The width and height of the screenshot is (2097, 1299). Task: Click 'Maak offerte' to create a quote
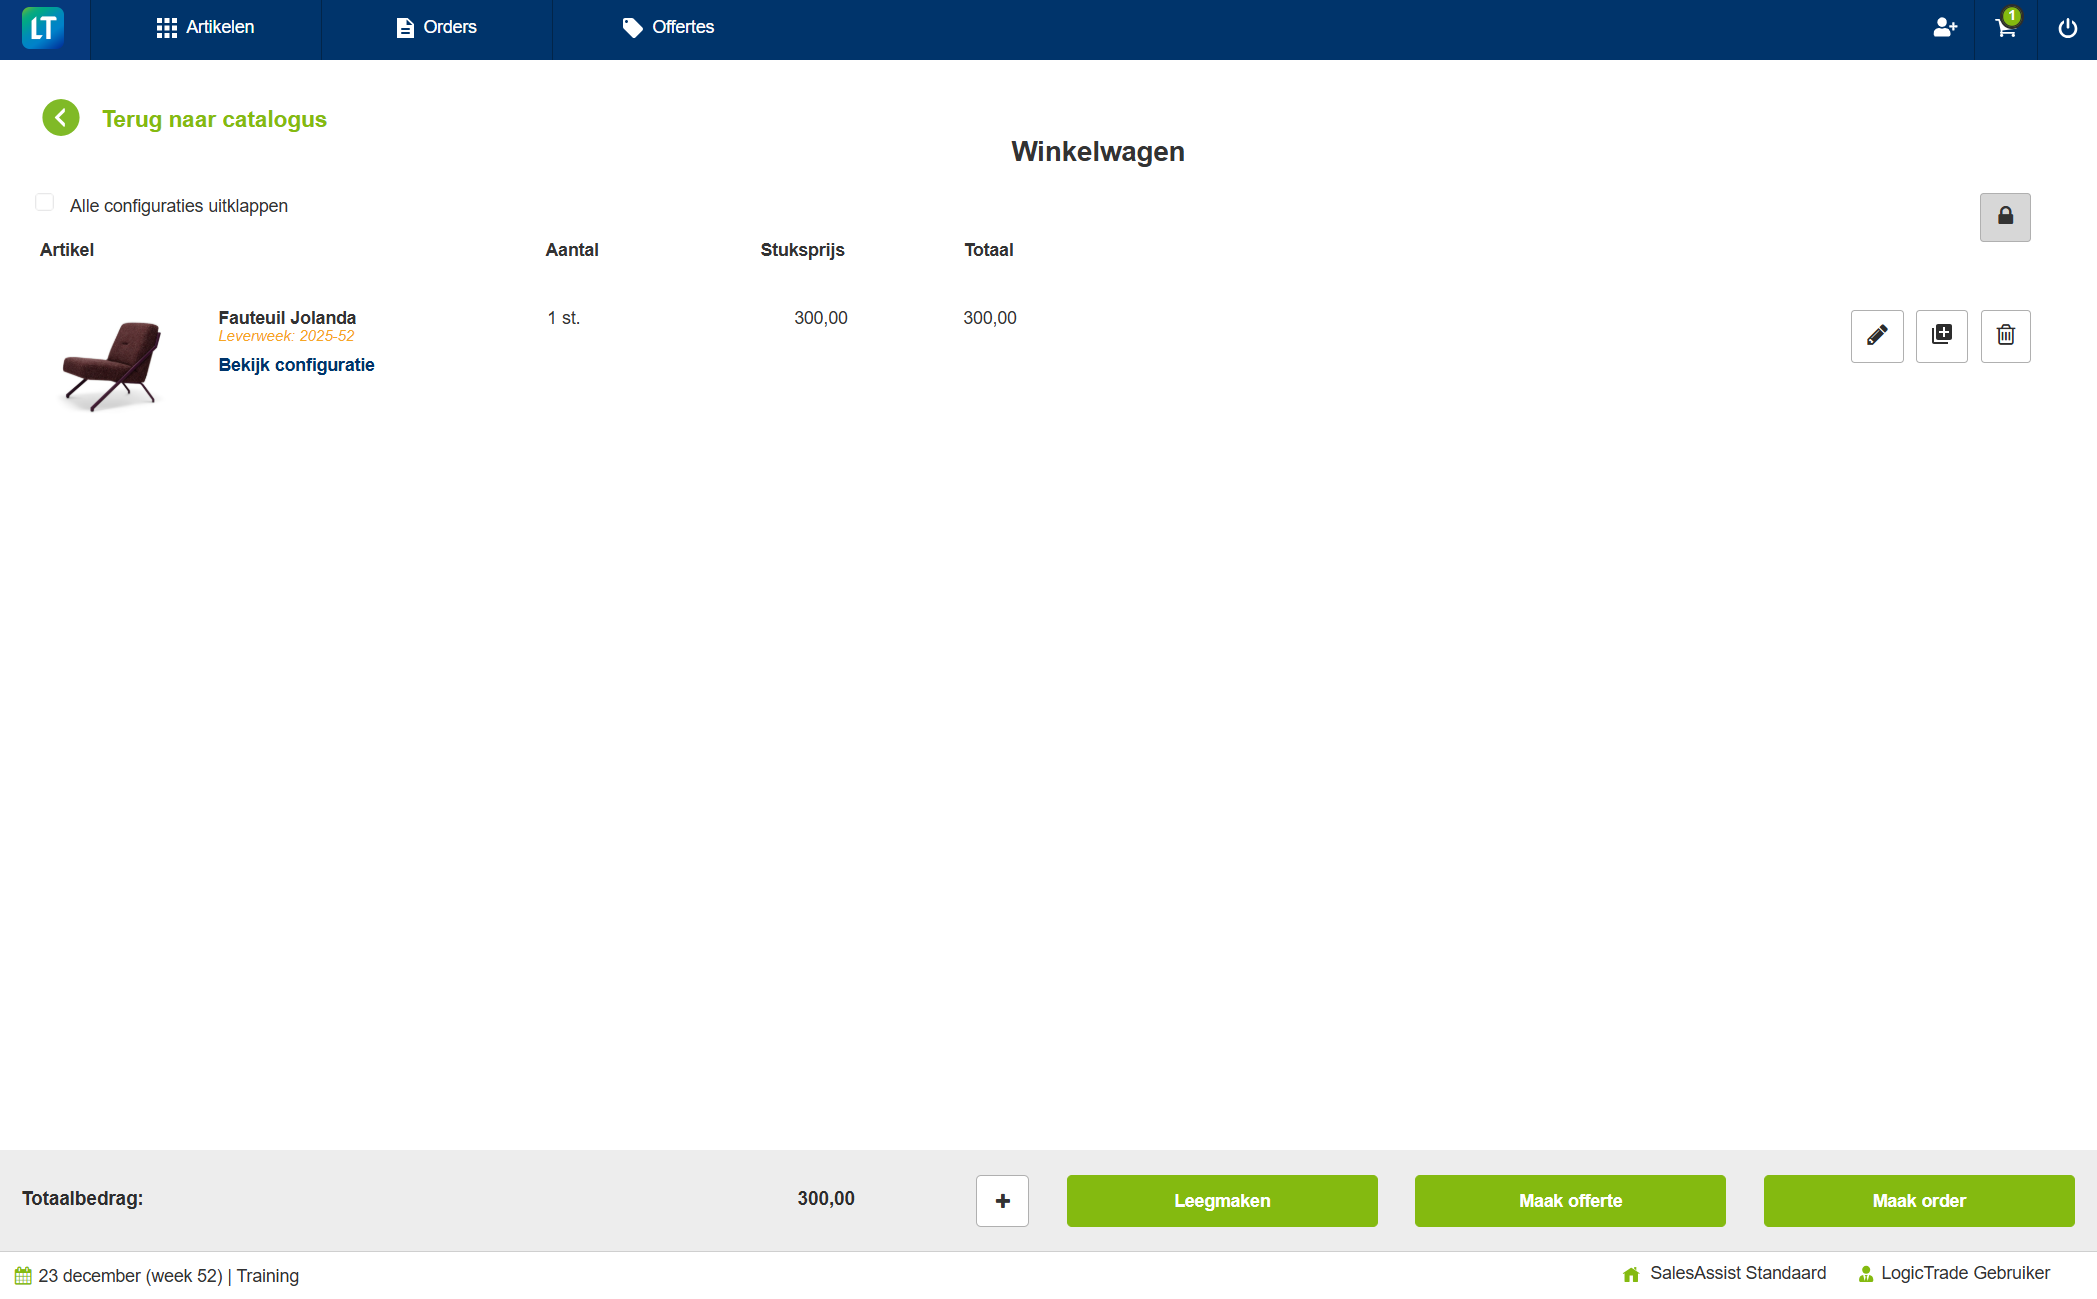click(x=1569, y=1200)
